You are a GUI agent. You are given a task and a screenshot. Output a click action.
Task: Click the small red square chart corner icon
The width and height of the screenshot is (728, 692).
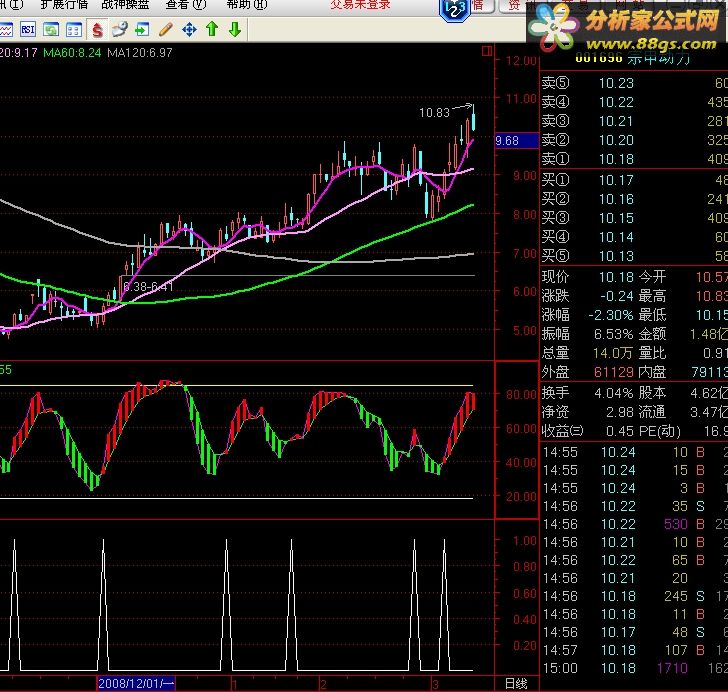(x=487, y=51)
